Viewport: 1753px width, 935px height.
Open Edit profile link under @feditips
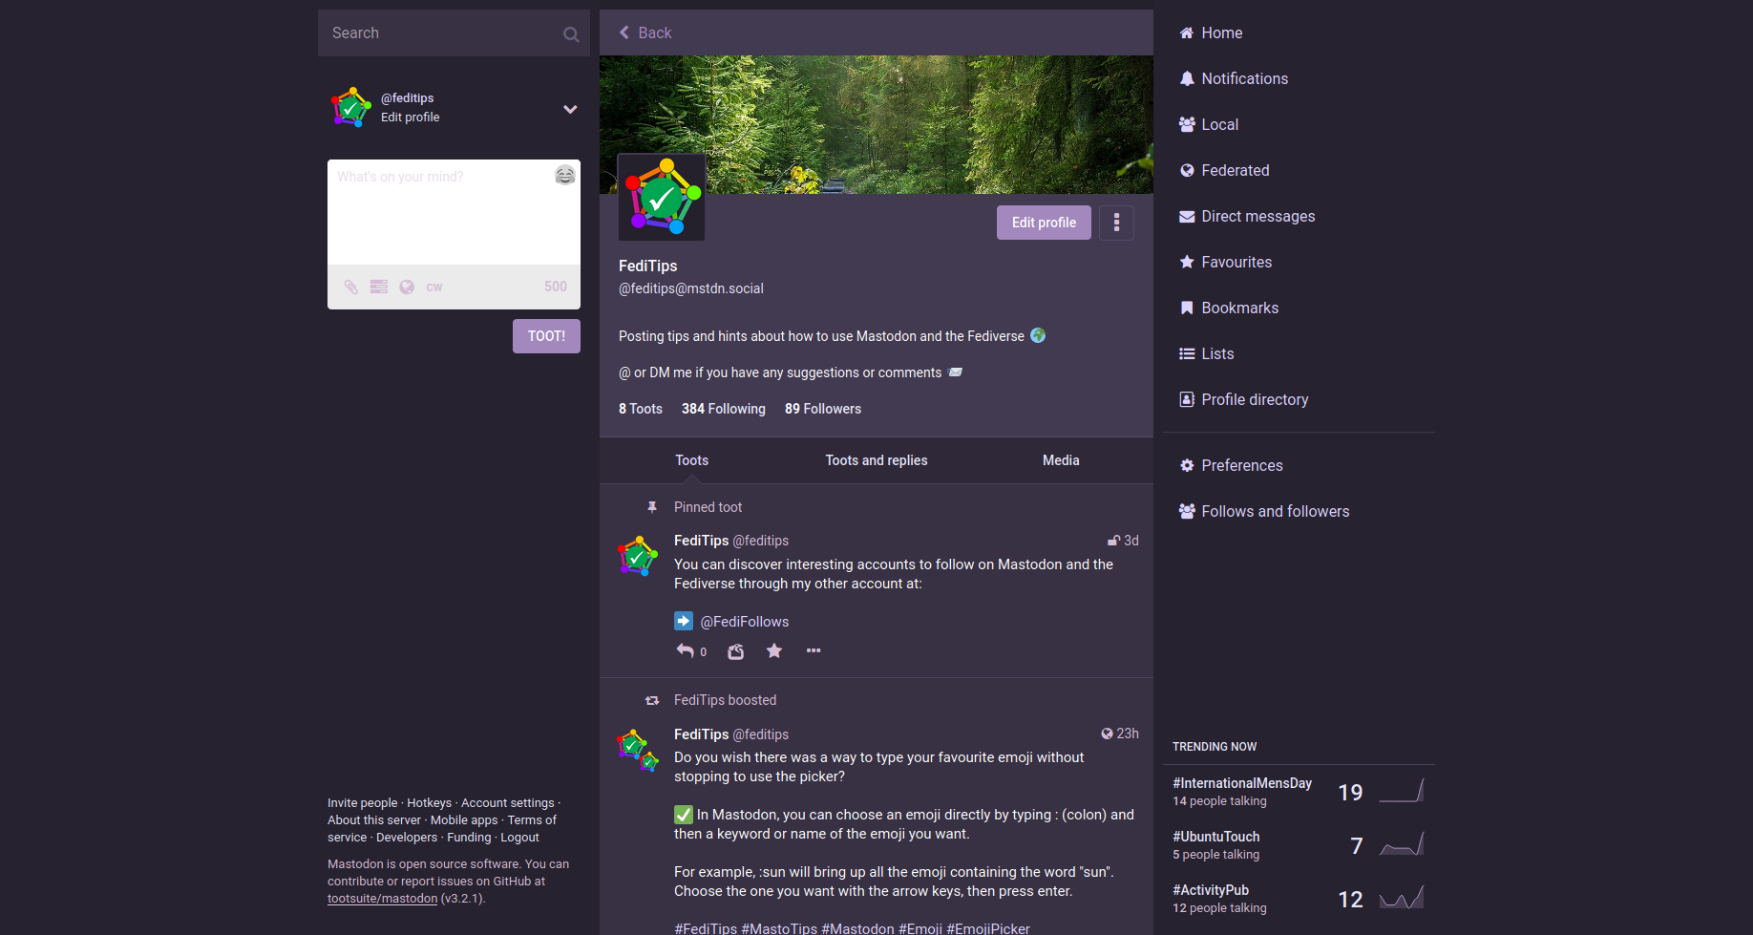(x=410, y=118)
